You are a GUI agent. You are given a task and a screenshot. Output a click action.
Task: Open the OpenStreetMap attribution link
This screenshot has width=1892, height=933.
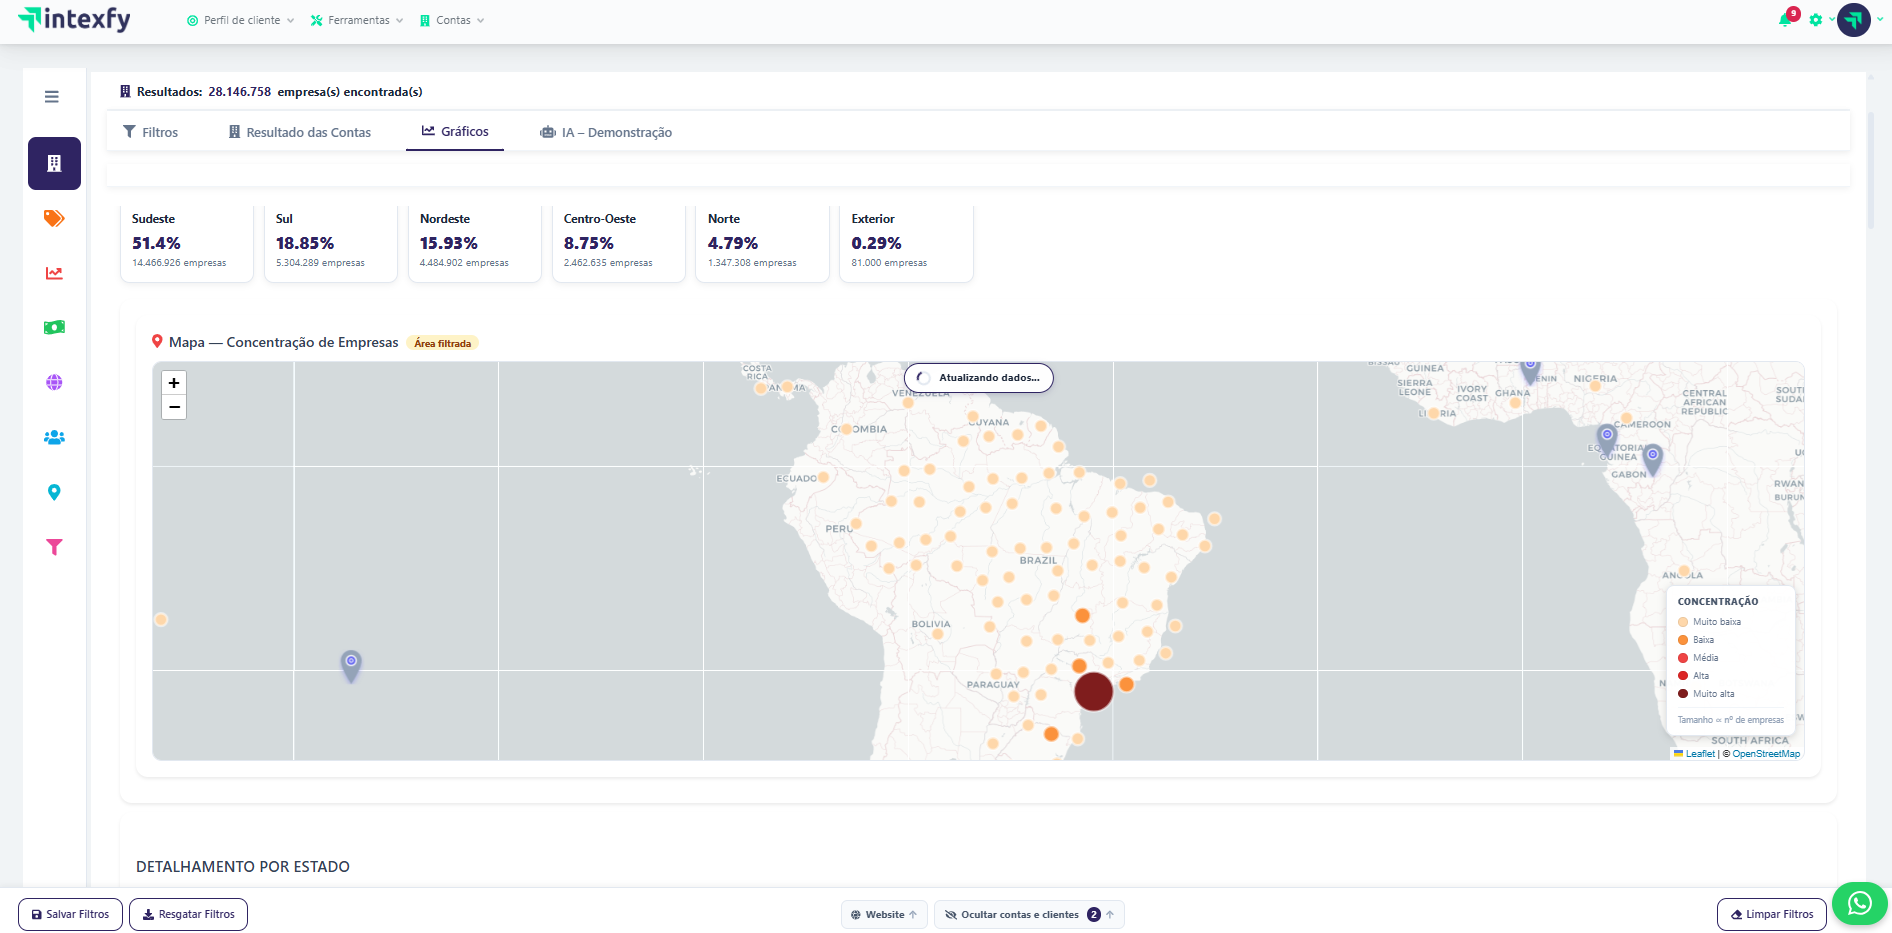(x=1766, y=754)
